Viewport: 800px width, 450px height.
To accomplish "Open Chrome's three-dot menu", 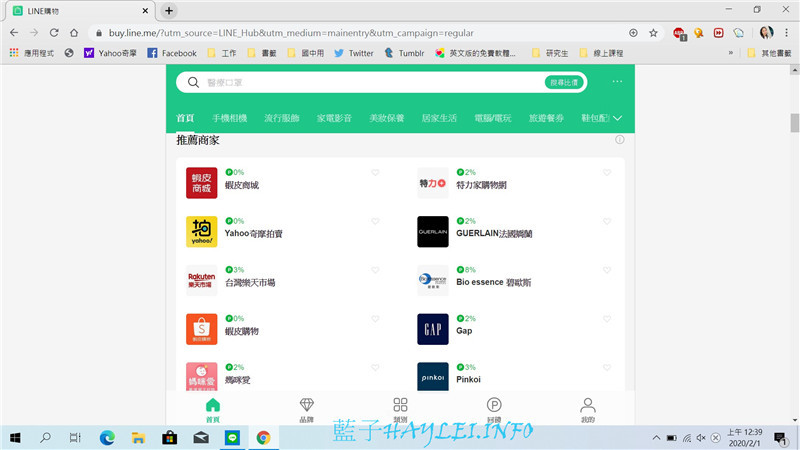I will [x=786, y=33].
